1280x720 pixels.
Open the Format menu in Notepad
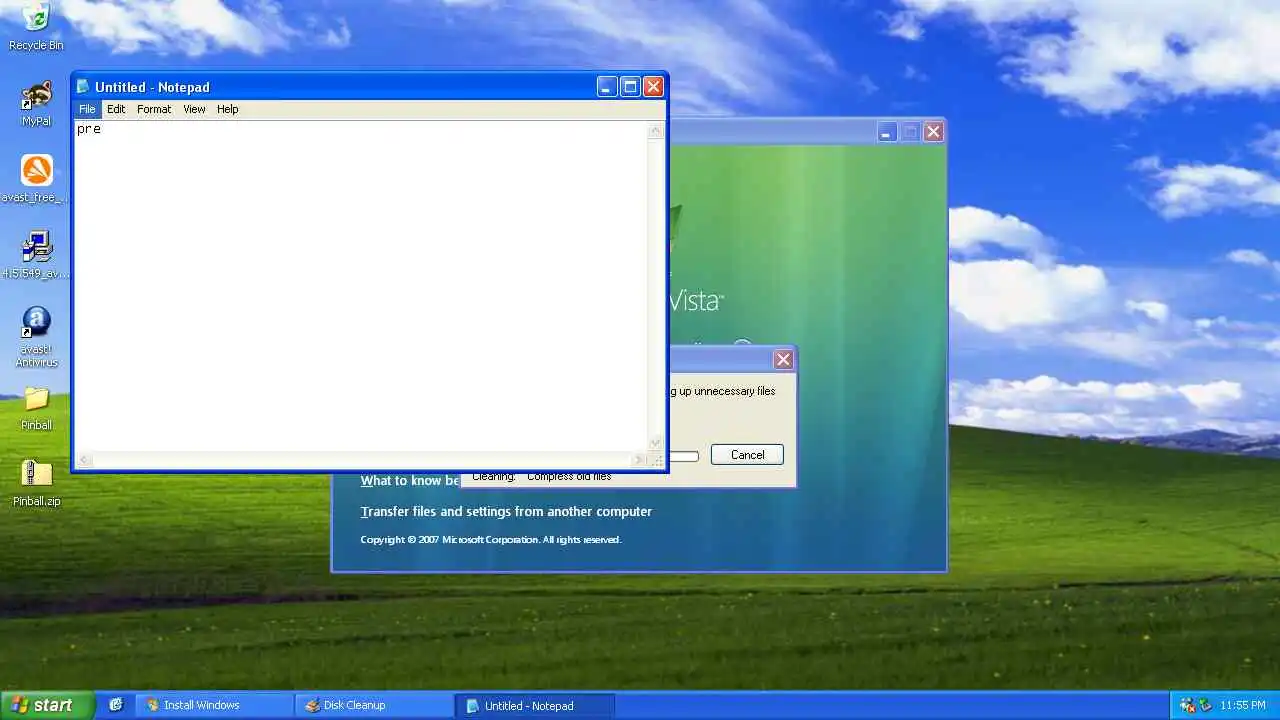pos(154,109)
